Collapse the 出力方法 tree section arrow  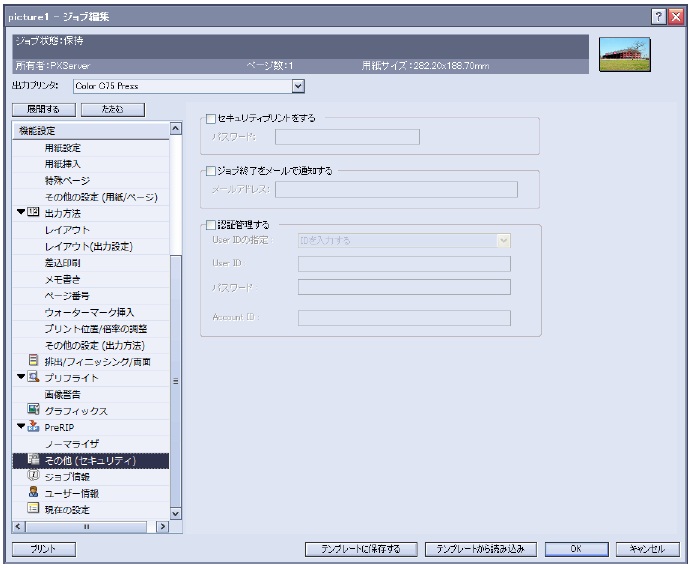(x=21, y=213)
